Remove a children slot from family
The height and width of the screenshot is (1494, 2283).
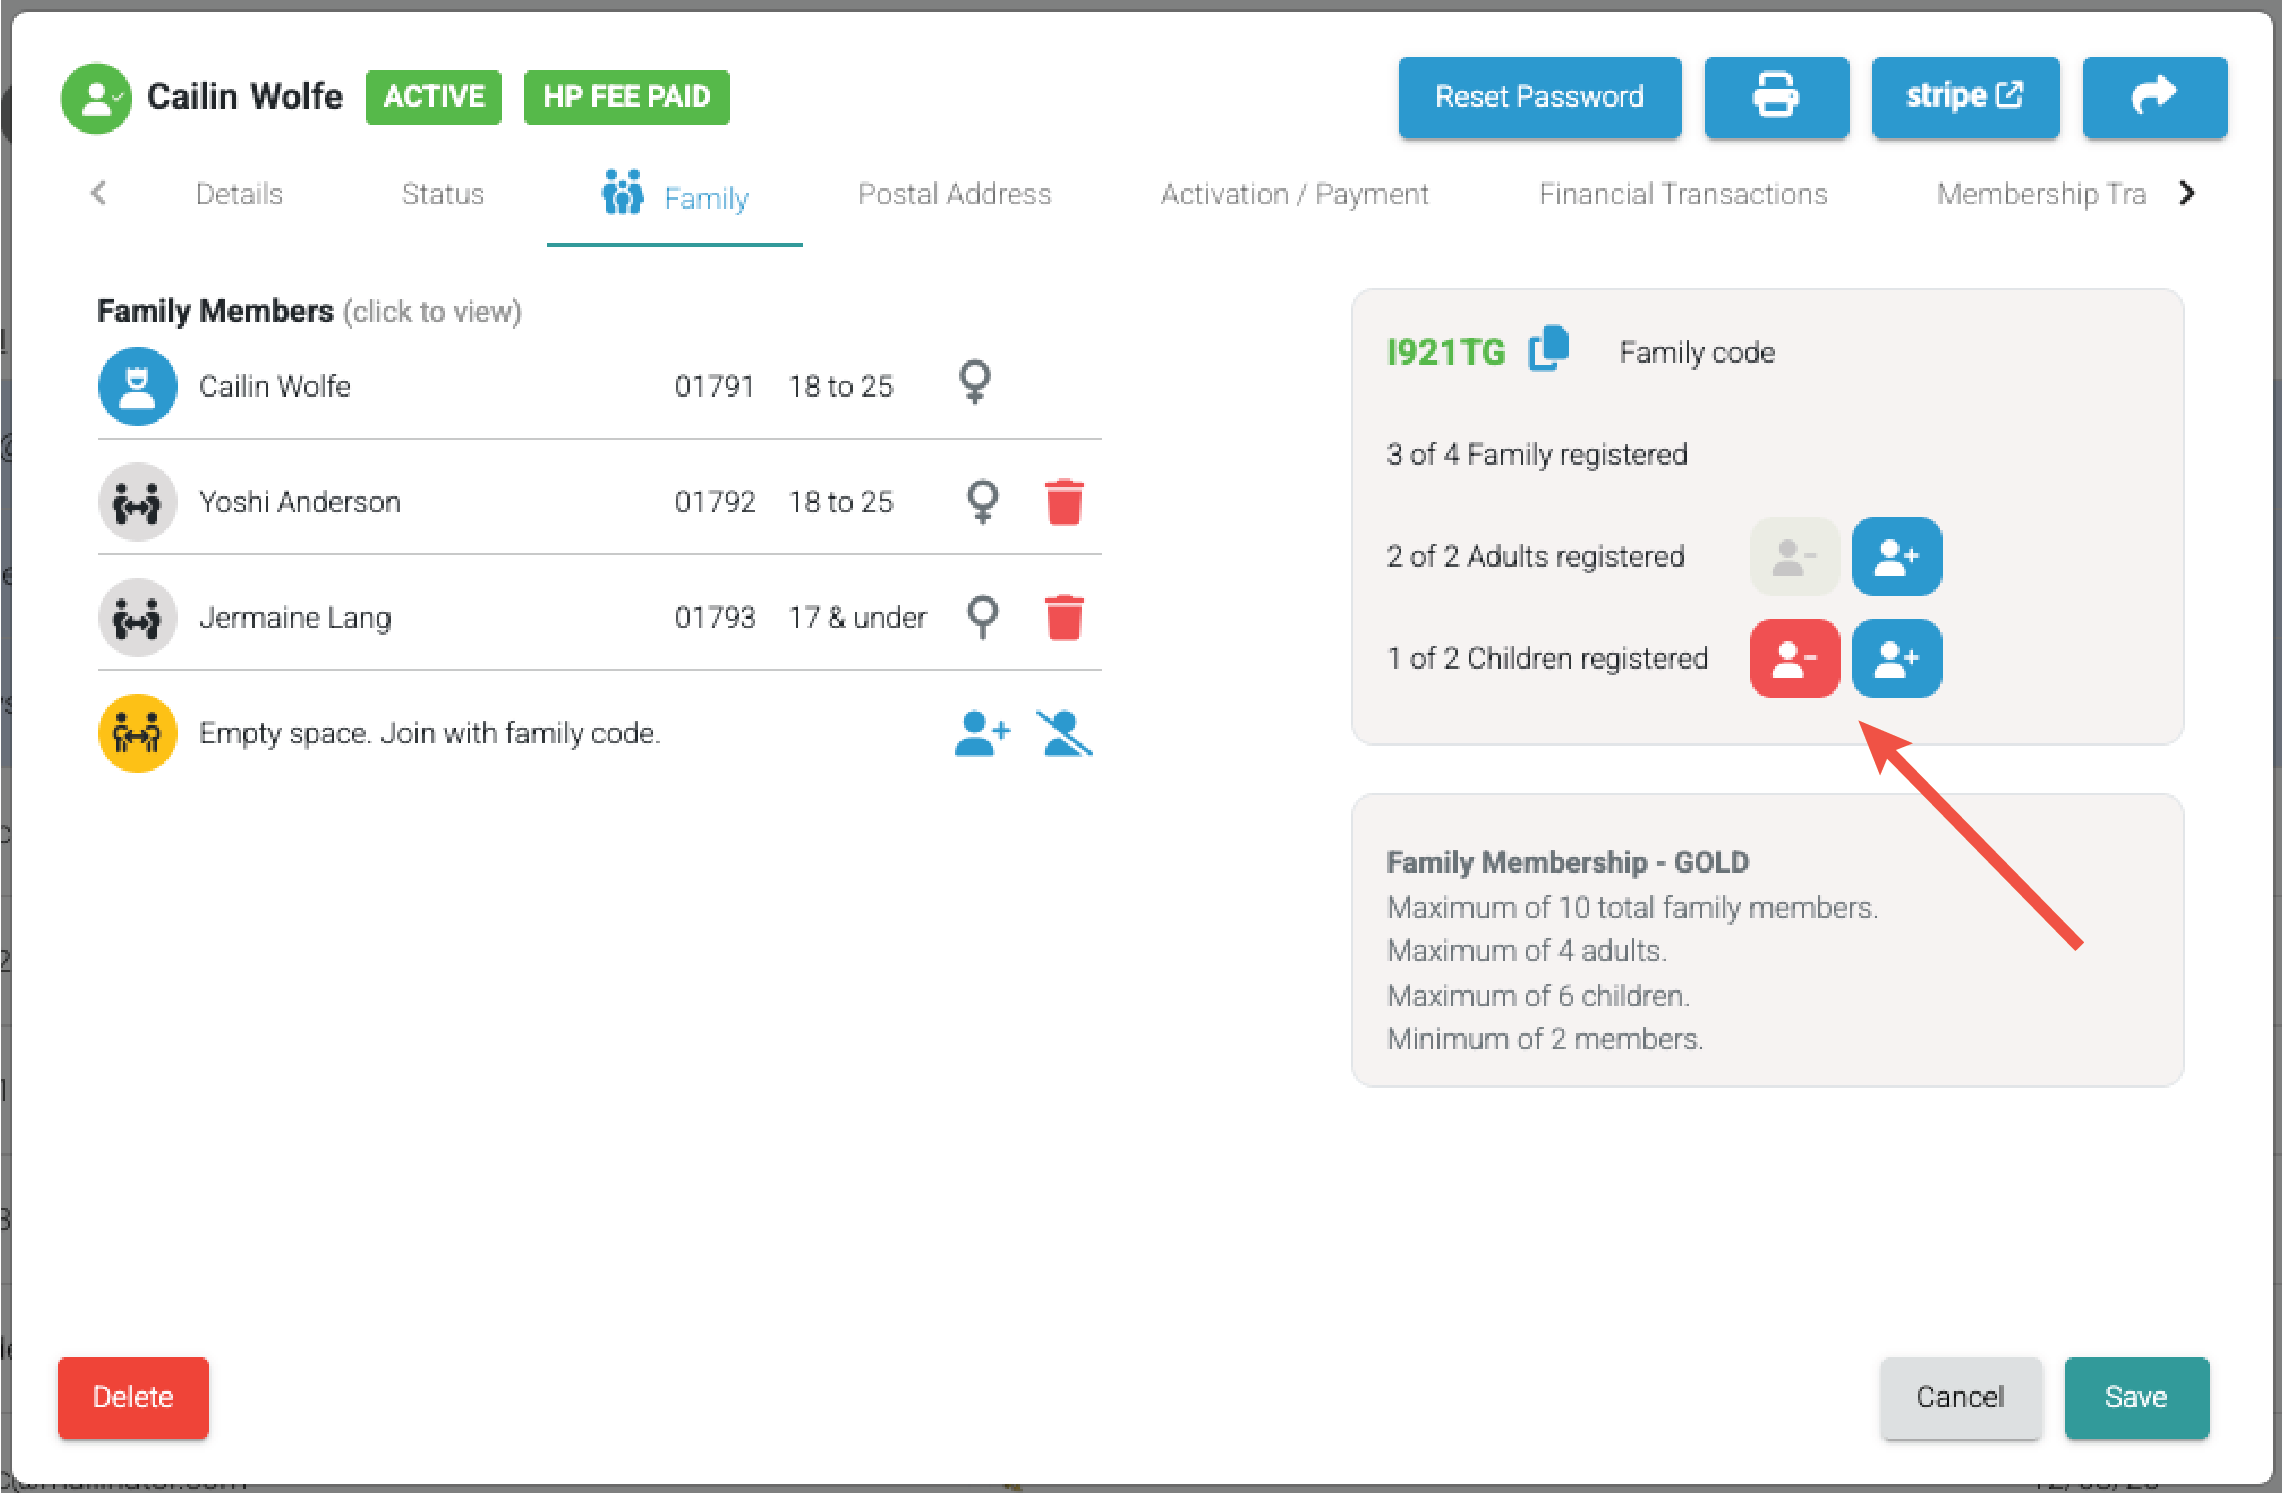click(1794, 659)
